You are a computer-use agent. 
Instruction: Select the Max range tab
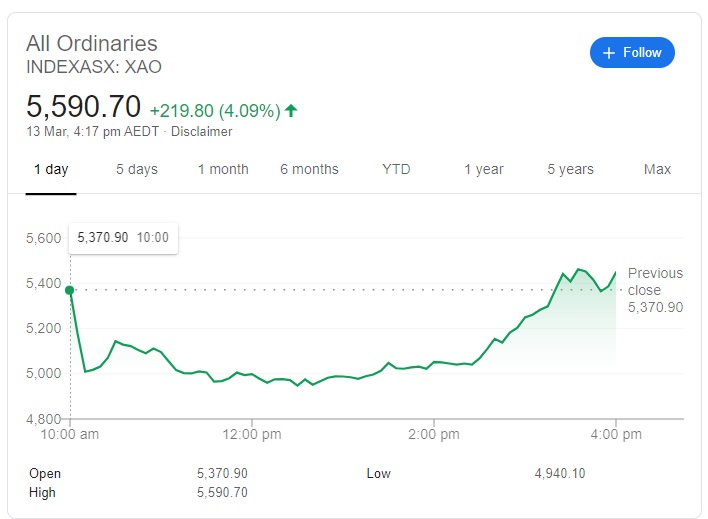pyautogui.click(x=657, y=169)
